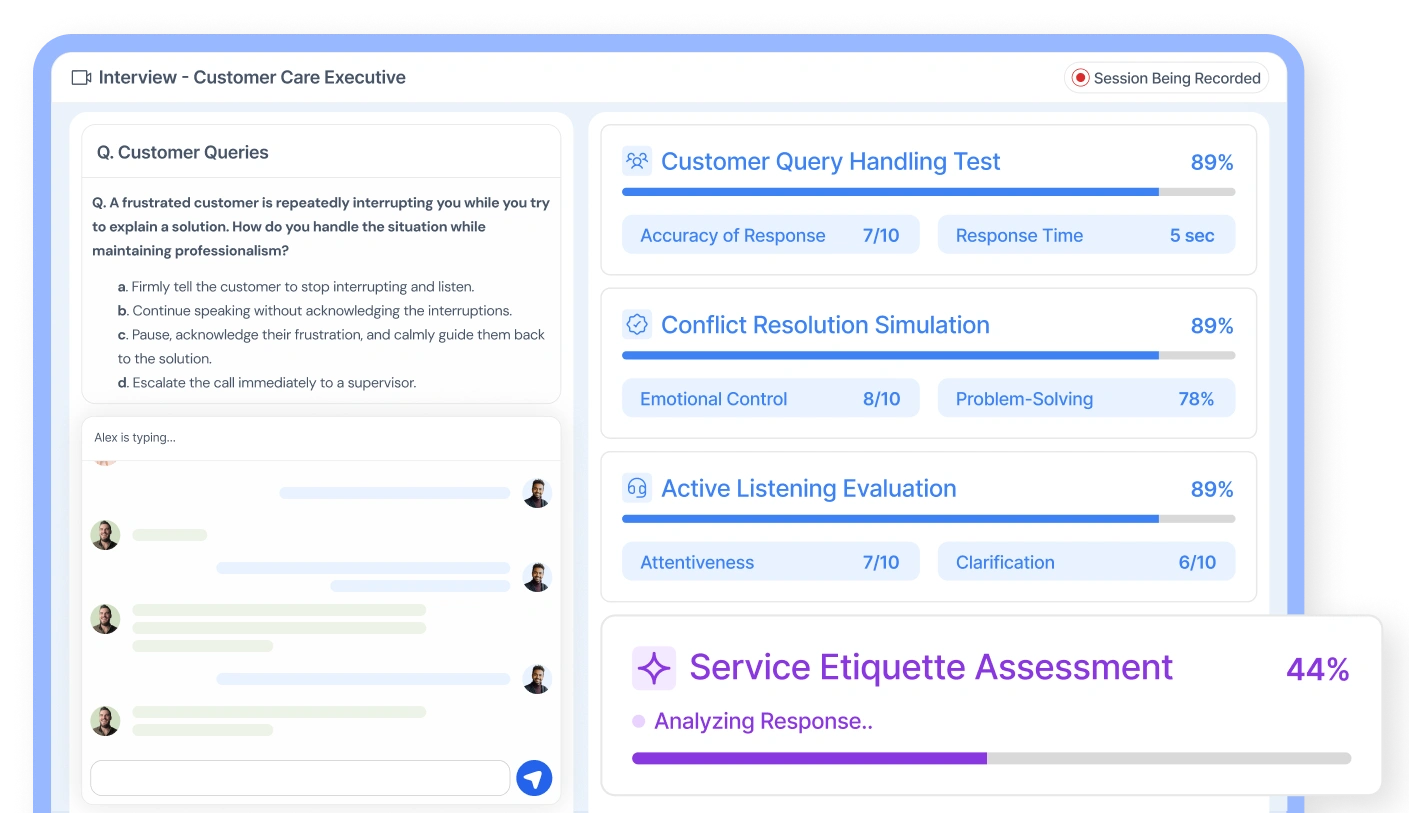Image resolution: width=1409 pixels, height=813 pixels.
Task: Click the Problem-Solving 78% chip
Action: coord(1086,399)
